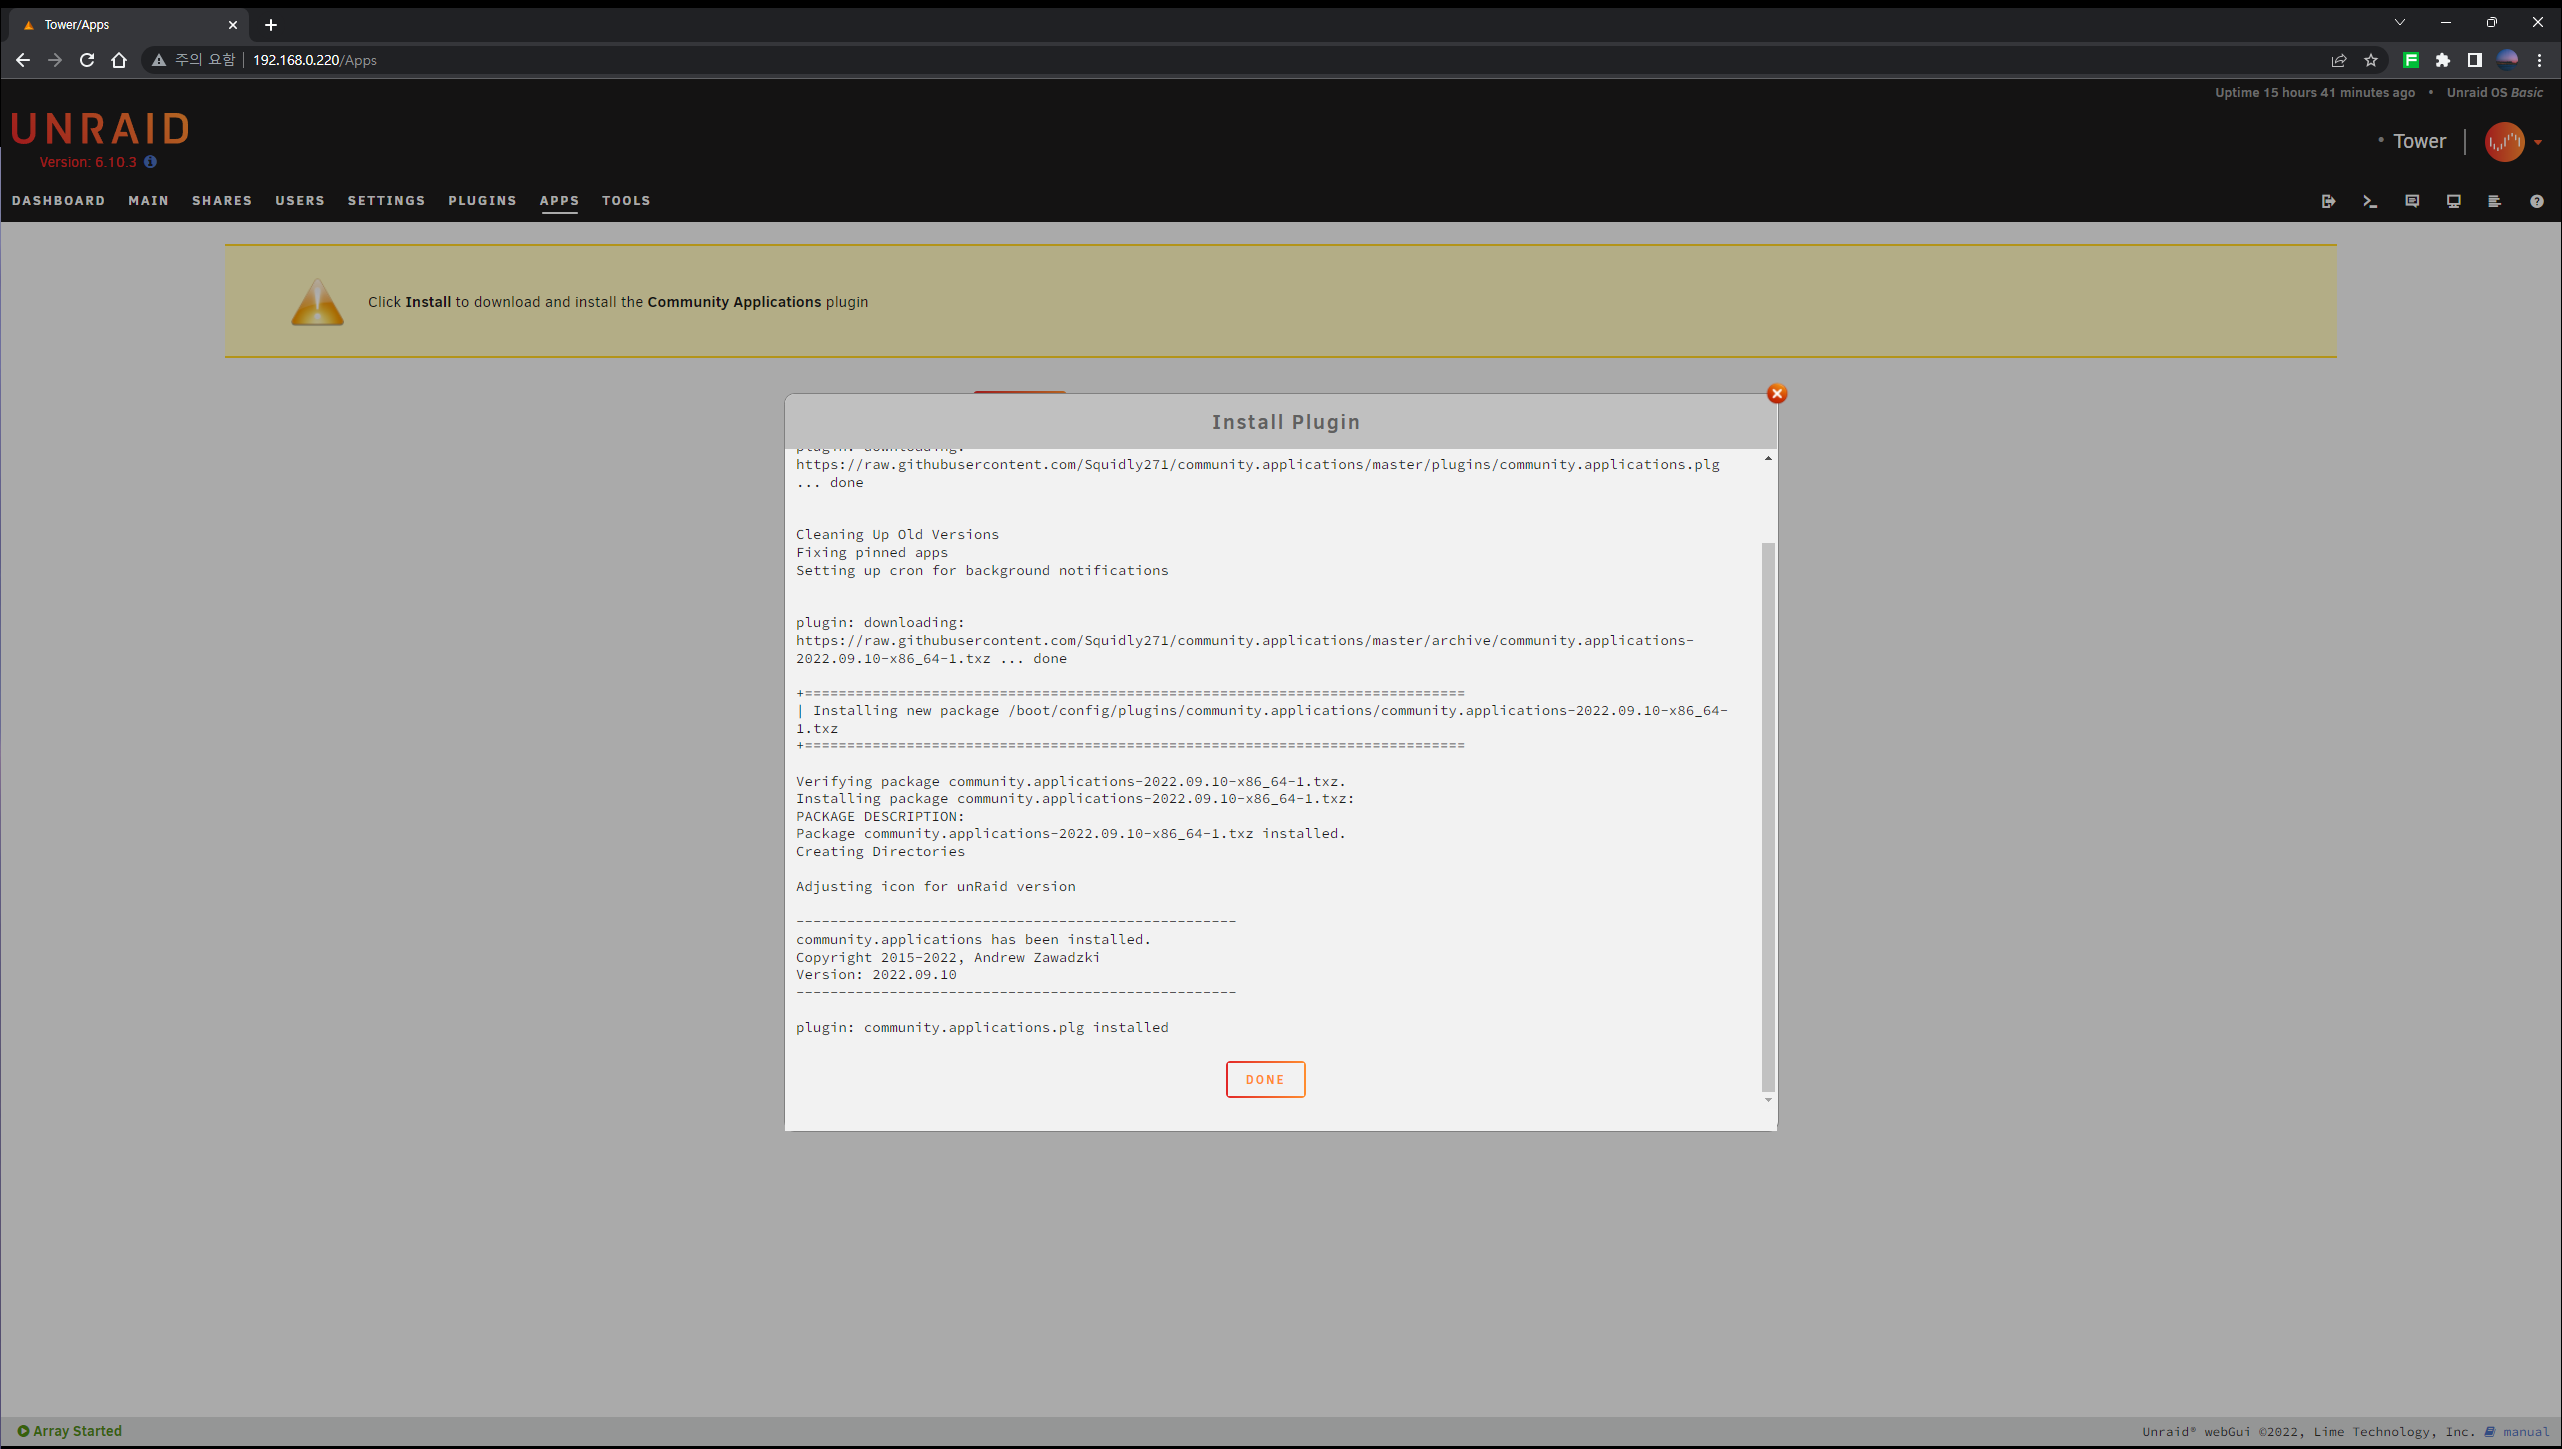Viewport: 2562px width, 1449px height.
Task: Click scroll-up arrow in plugin log
Action: pos(1768,459)
